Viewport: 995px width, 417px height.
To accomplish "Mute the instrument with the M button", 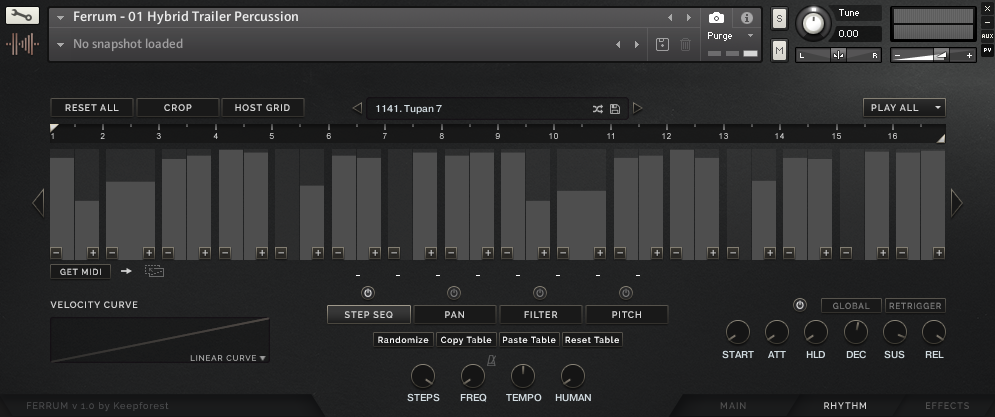I will click(779, 50).
